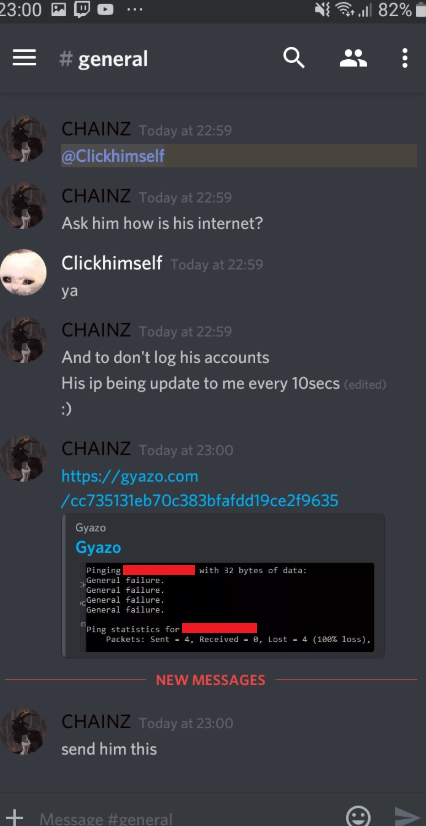Image resolution: width=426 pixels, height=826 pixels.
Task: Open the ping failure screenshot thumbnail
Action: point(230,607)
